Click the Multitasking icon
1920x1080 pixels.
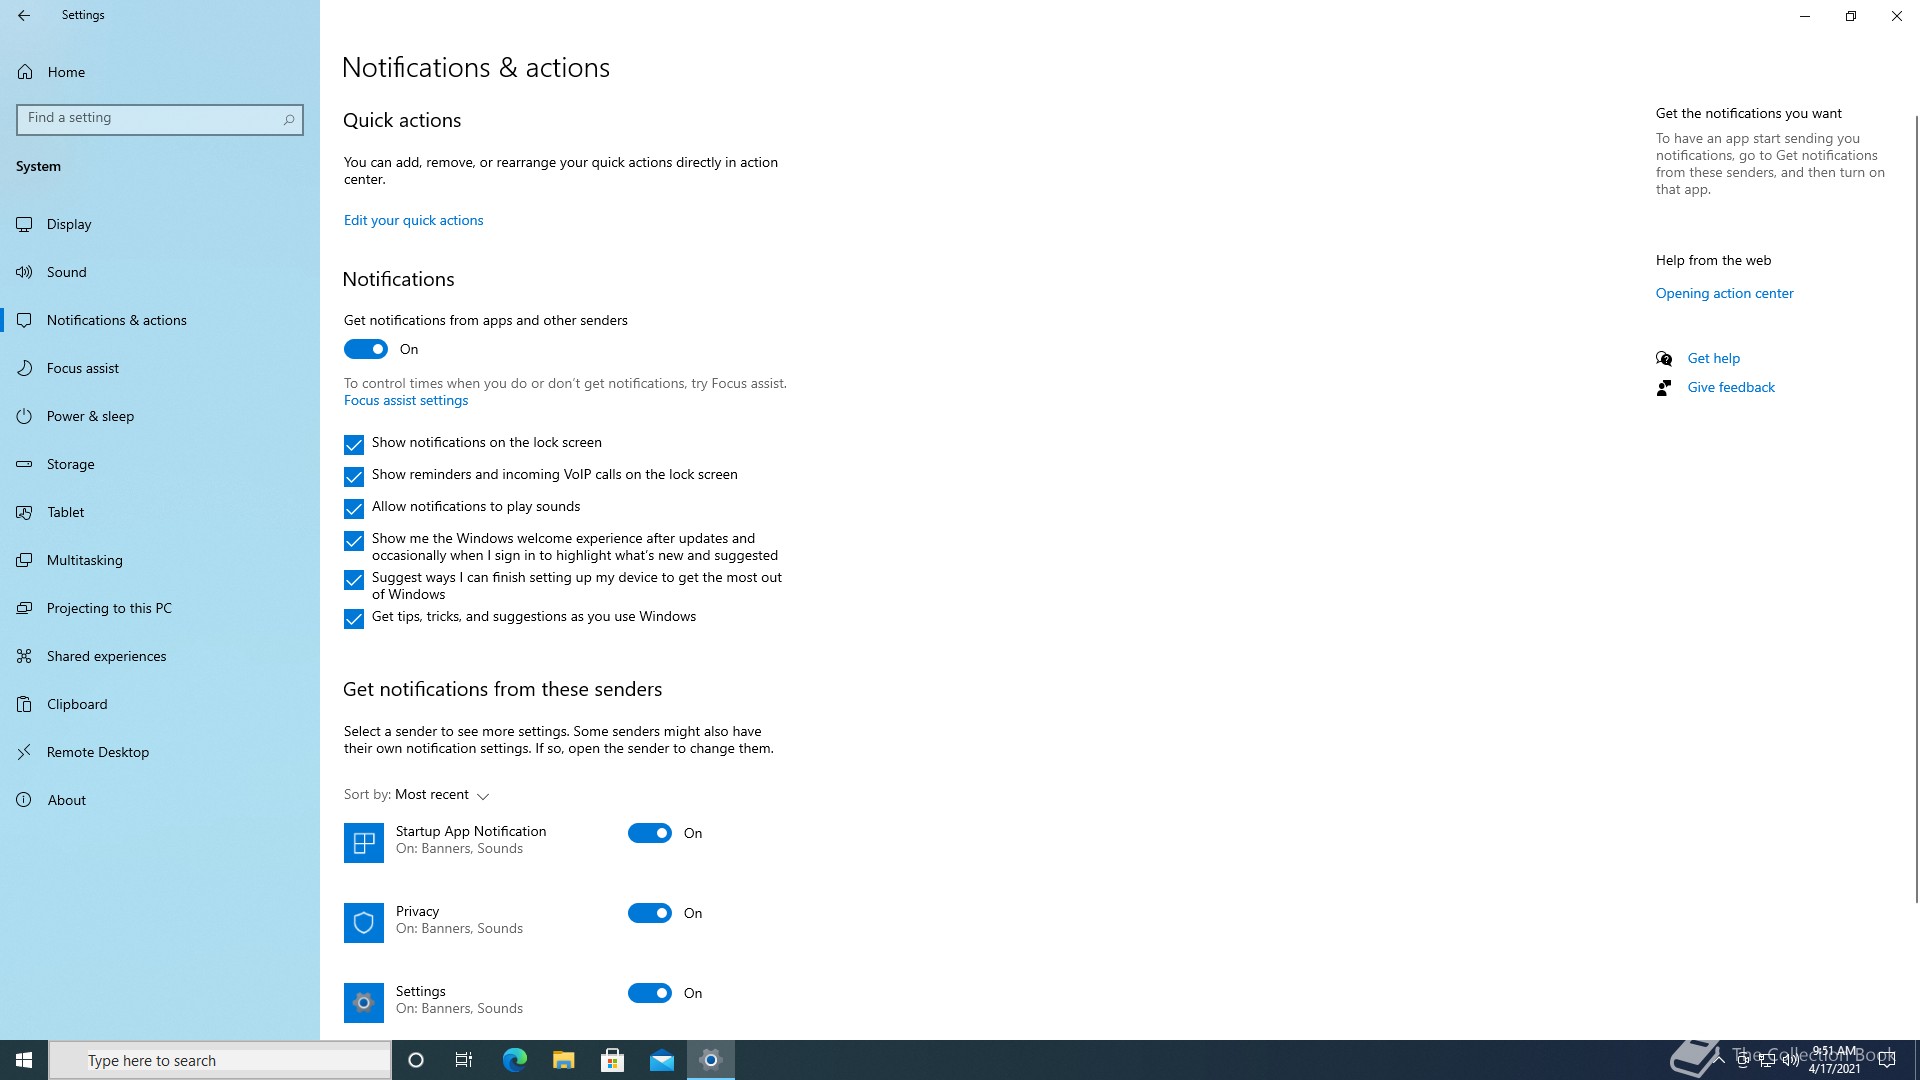point(25,560)
